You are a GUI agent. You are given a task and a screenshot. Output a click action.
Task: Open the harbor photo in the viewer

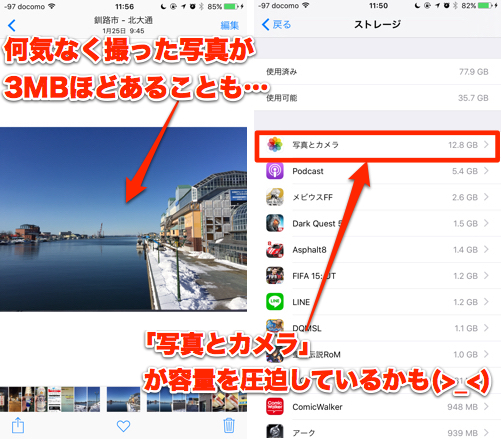point(123,219)
